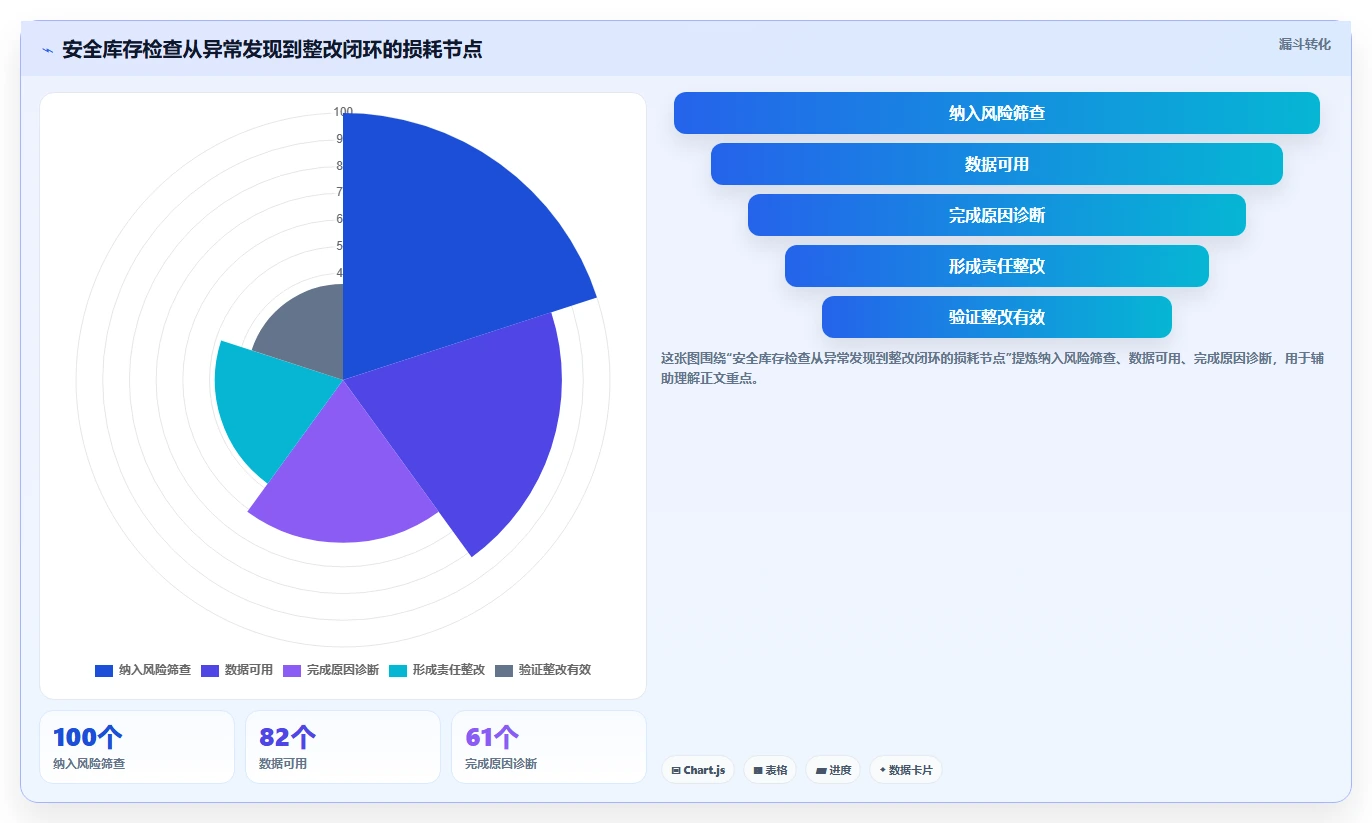Click the Chart.js tag chip
The image size is (1372, 823).
[698, 770]
